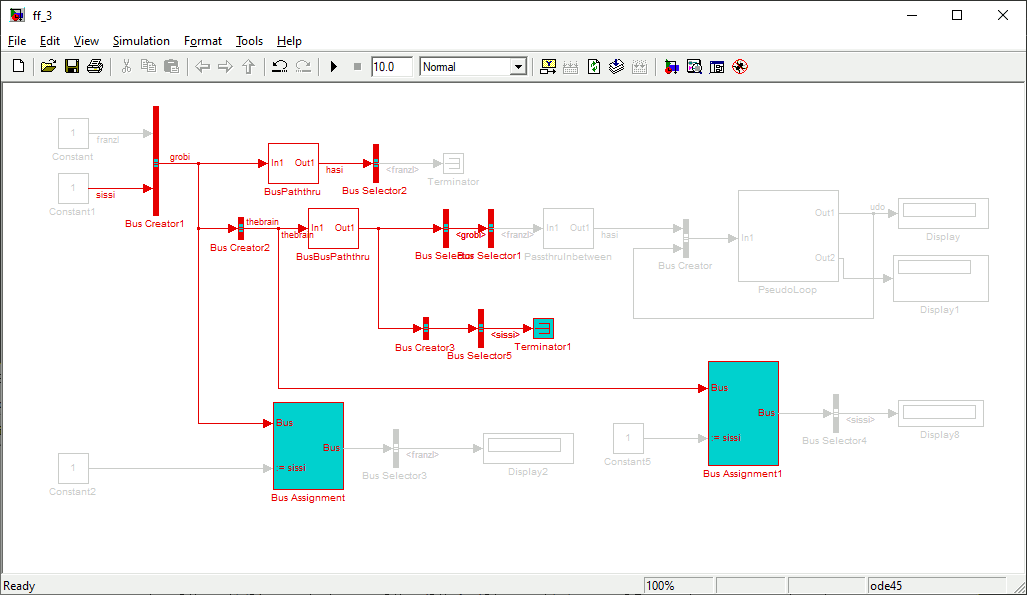Image resolution: width=1027 pixels, height=595 pixels.
Task: Select the Display1 block
Action: tap(941, 278)
